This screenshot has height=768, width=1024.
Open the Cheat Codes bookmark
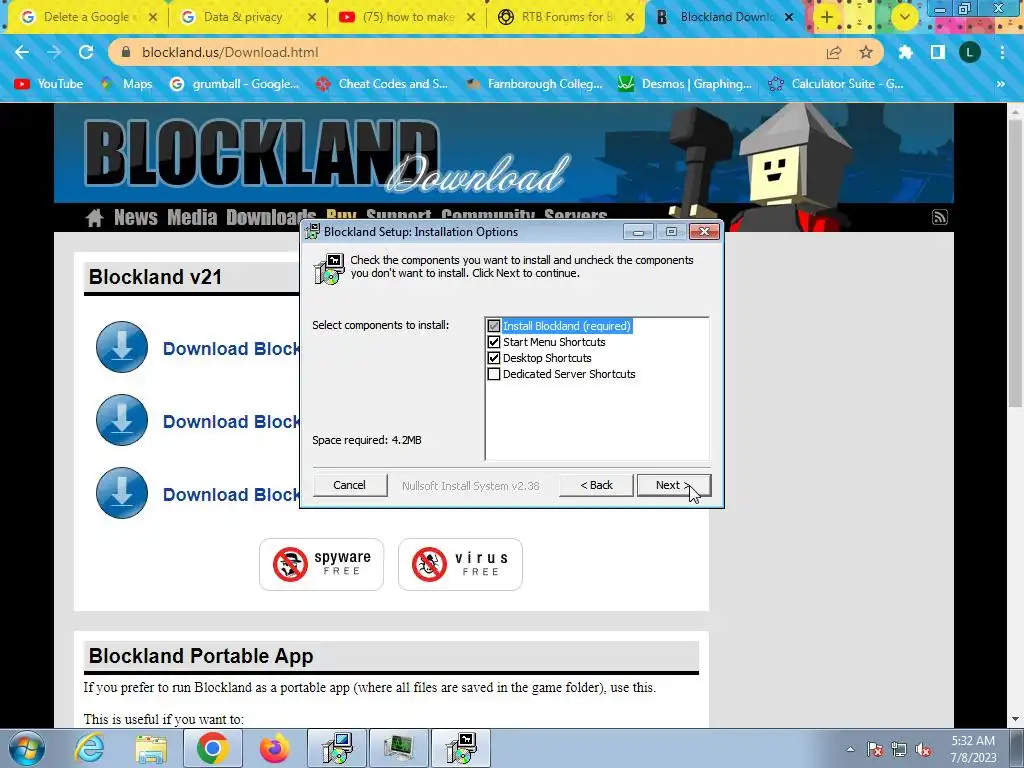click(x=382, y=84)
